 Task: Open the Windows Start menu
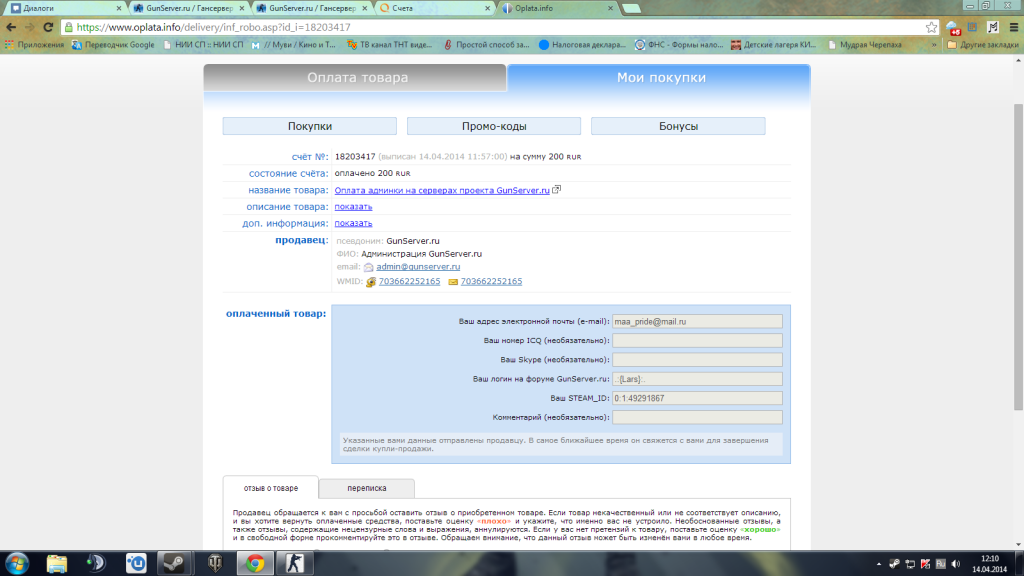click(18, 562)
